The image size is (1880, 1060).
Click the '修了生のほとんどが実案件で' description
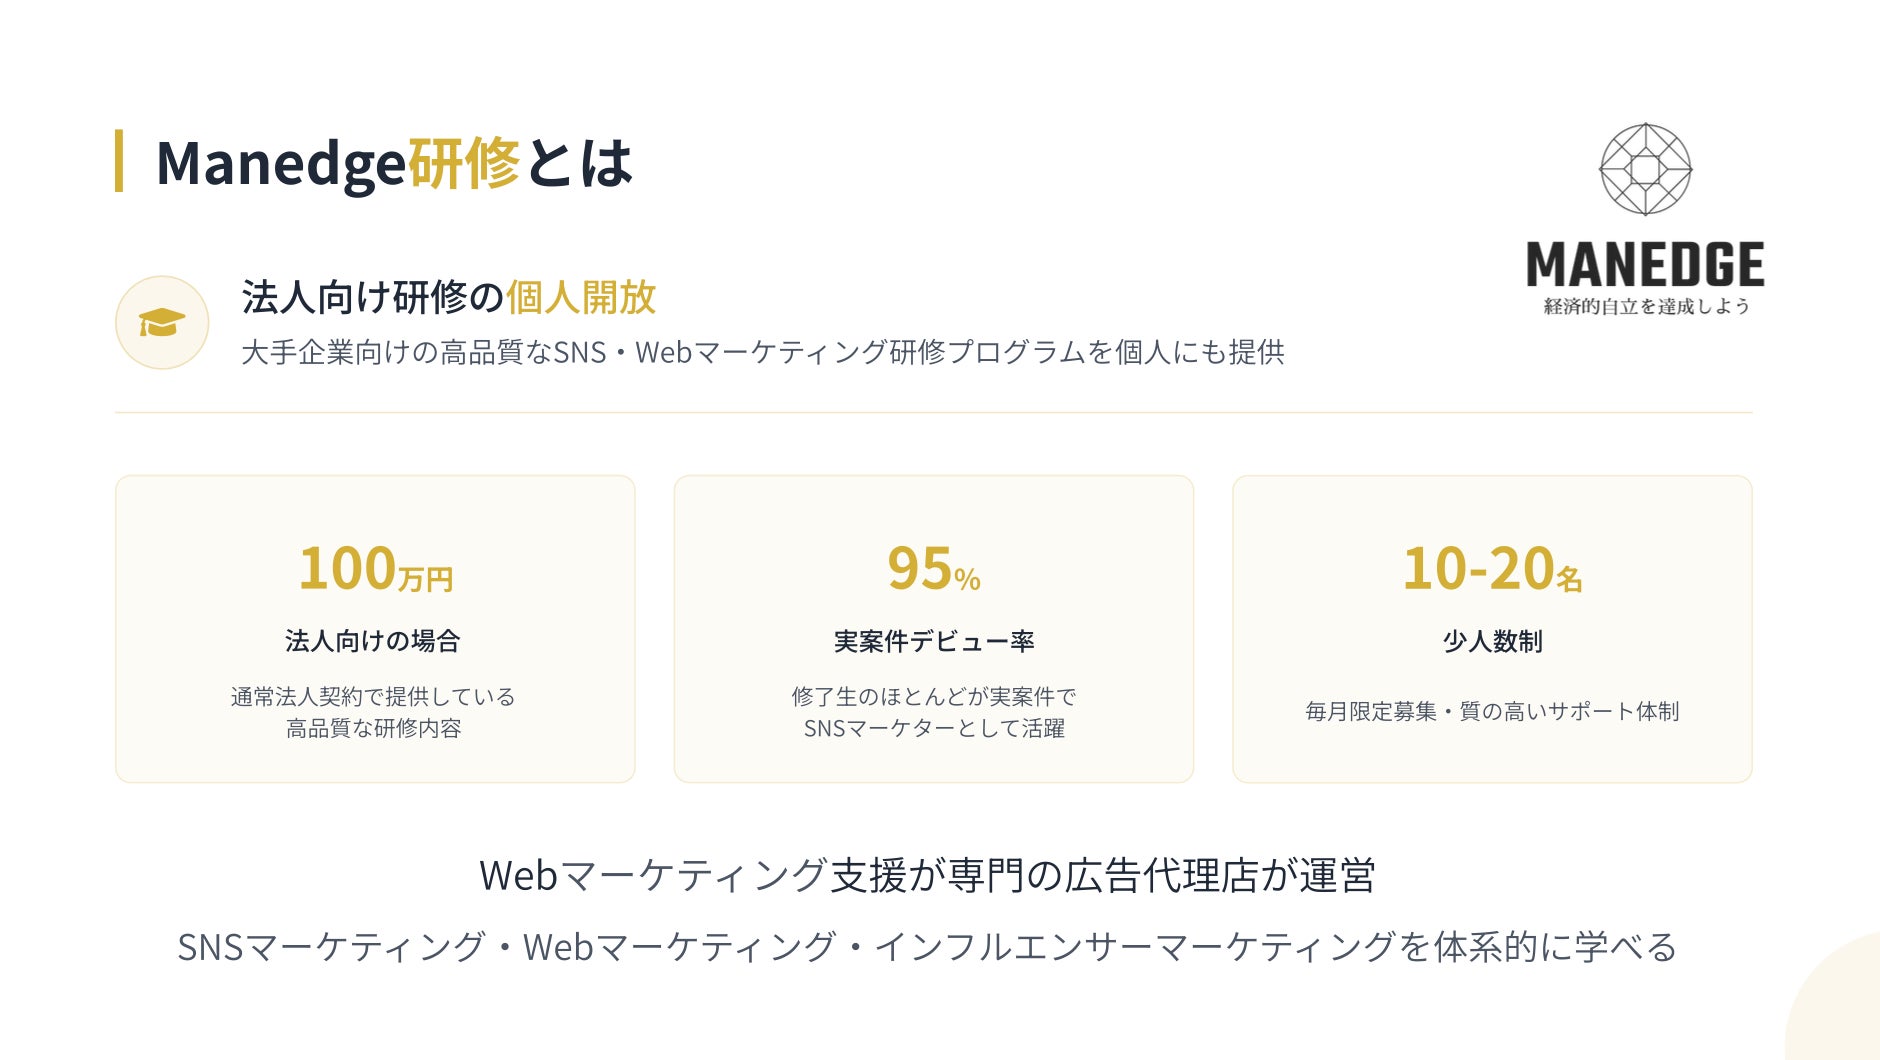click(933, 697)
